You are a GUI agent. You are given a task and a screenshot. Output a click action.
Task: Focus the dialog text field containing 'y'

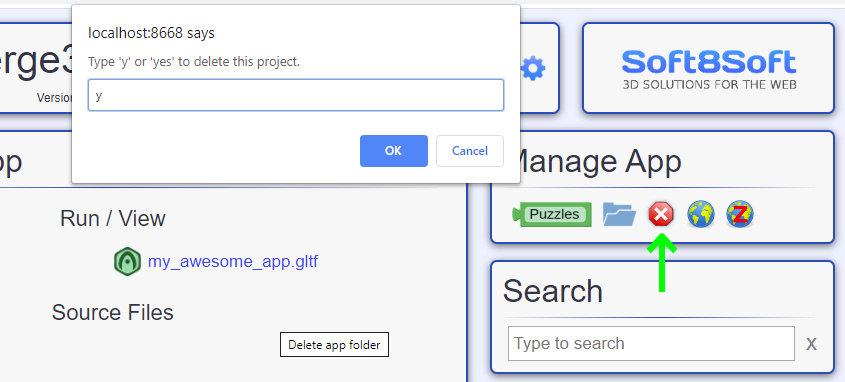(296, 95)
